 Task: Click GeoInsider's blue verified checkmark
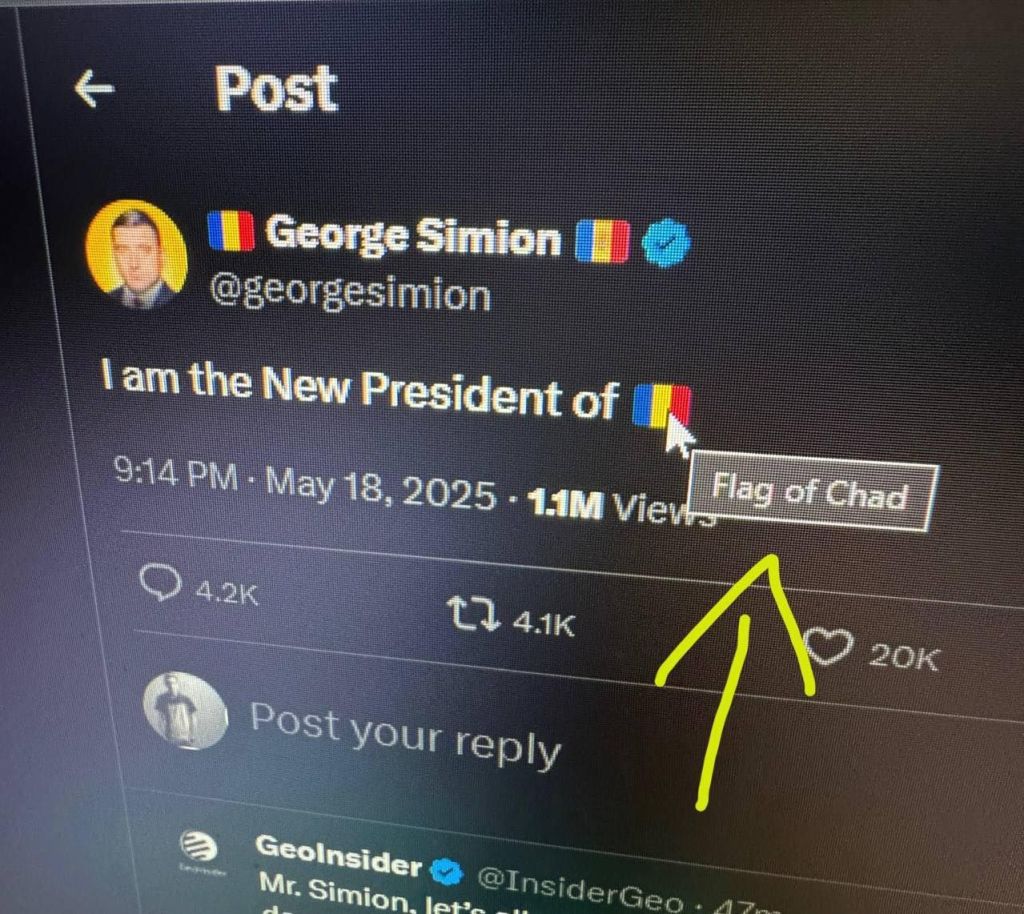pos(447,871)
